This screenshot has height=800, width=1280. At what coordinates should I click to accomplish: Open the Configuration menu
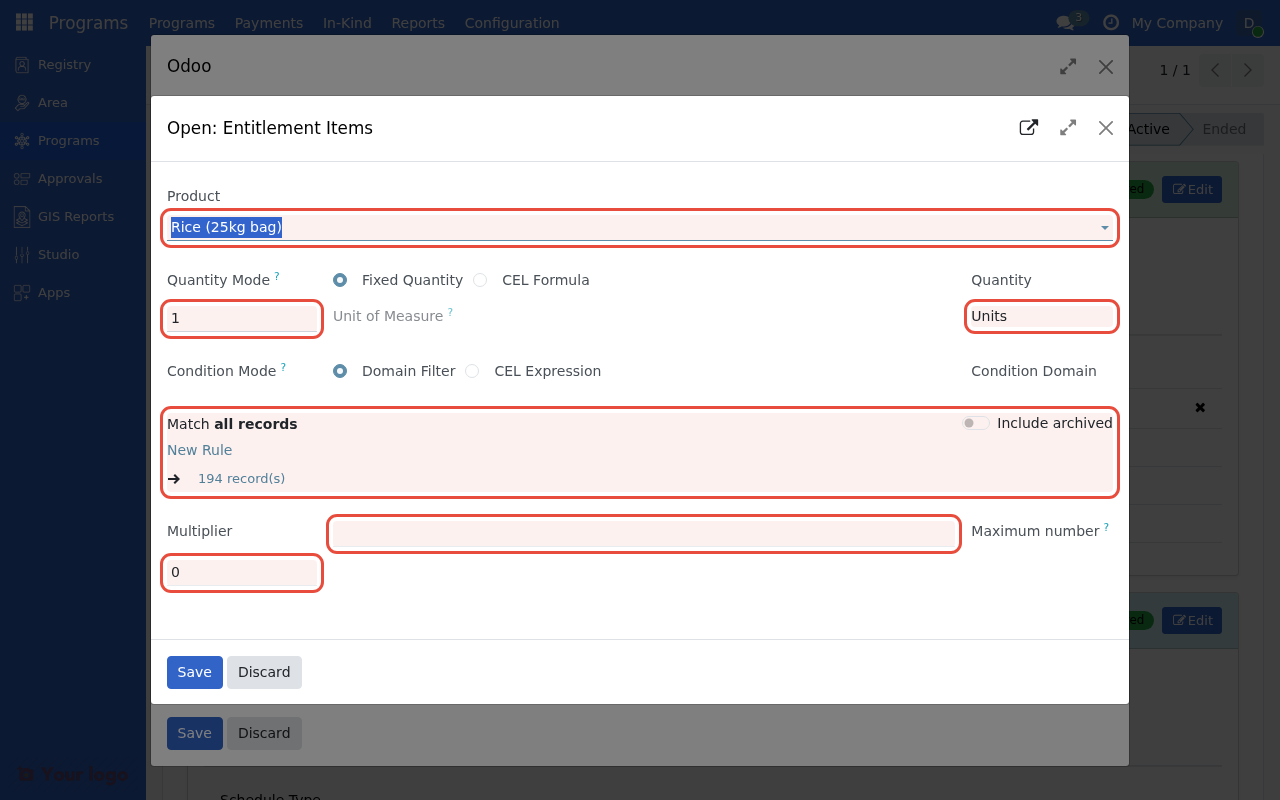(511, 22)
